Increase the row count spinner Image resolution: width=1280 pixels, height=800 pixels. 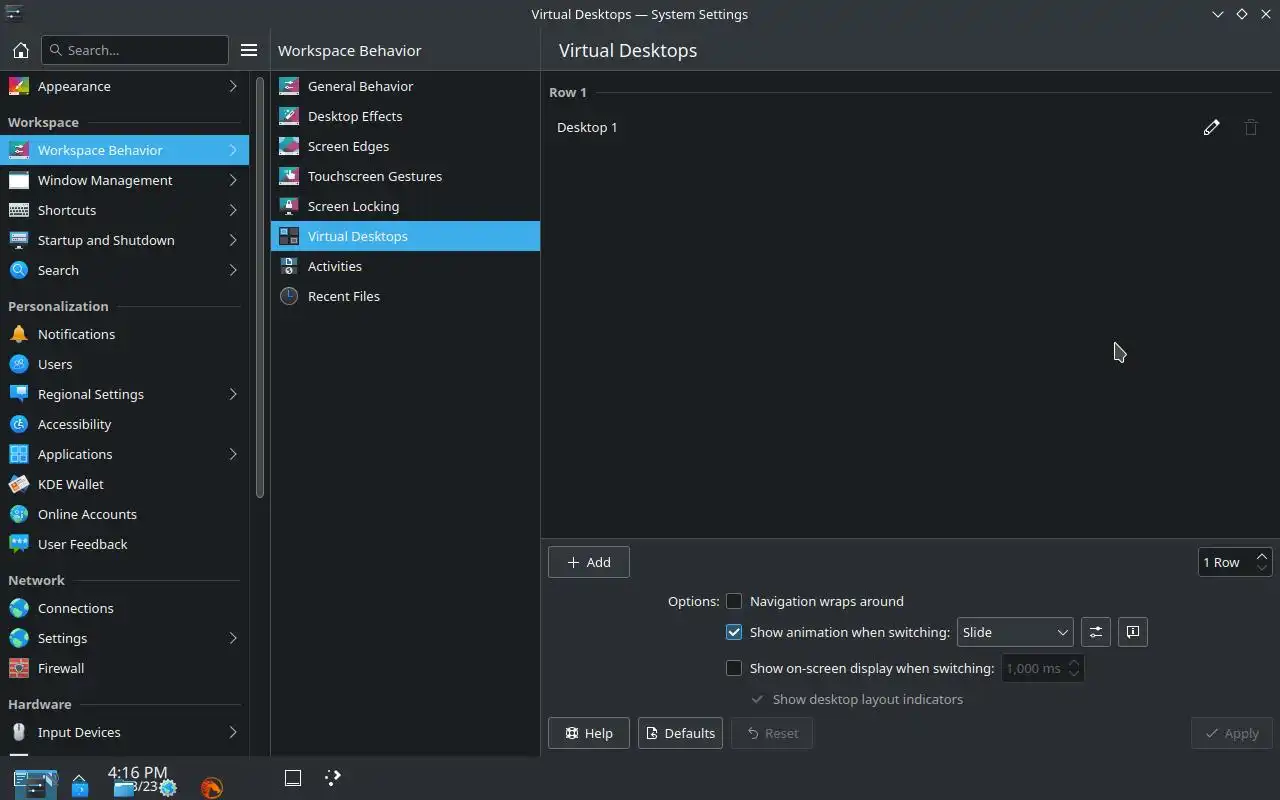[1262, 556]
